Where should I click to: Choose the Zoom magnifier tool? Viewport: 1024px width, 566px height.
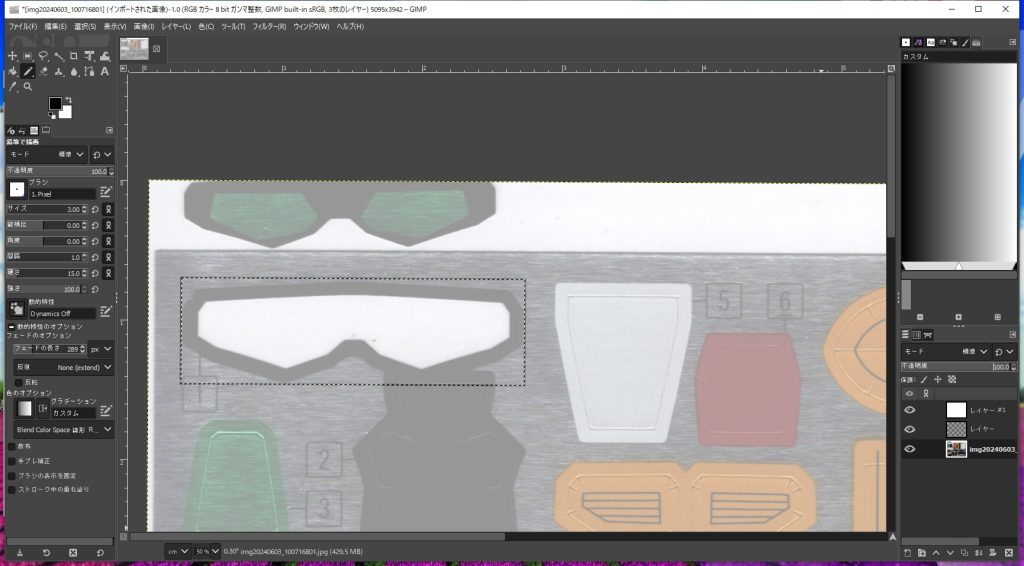point(28,87)
